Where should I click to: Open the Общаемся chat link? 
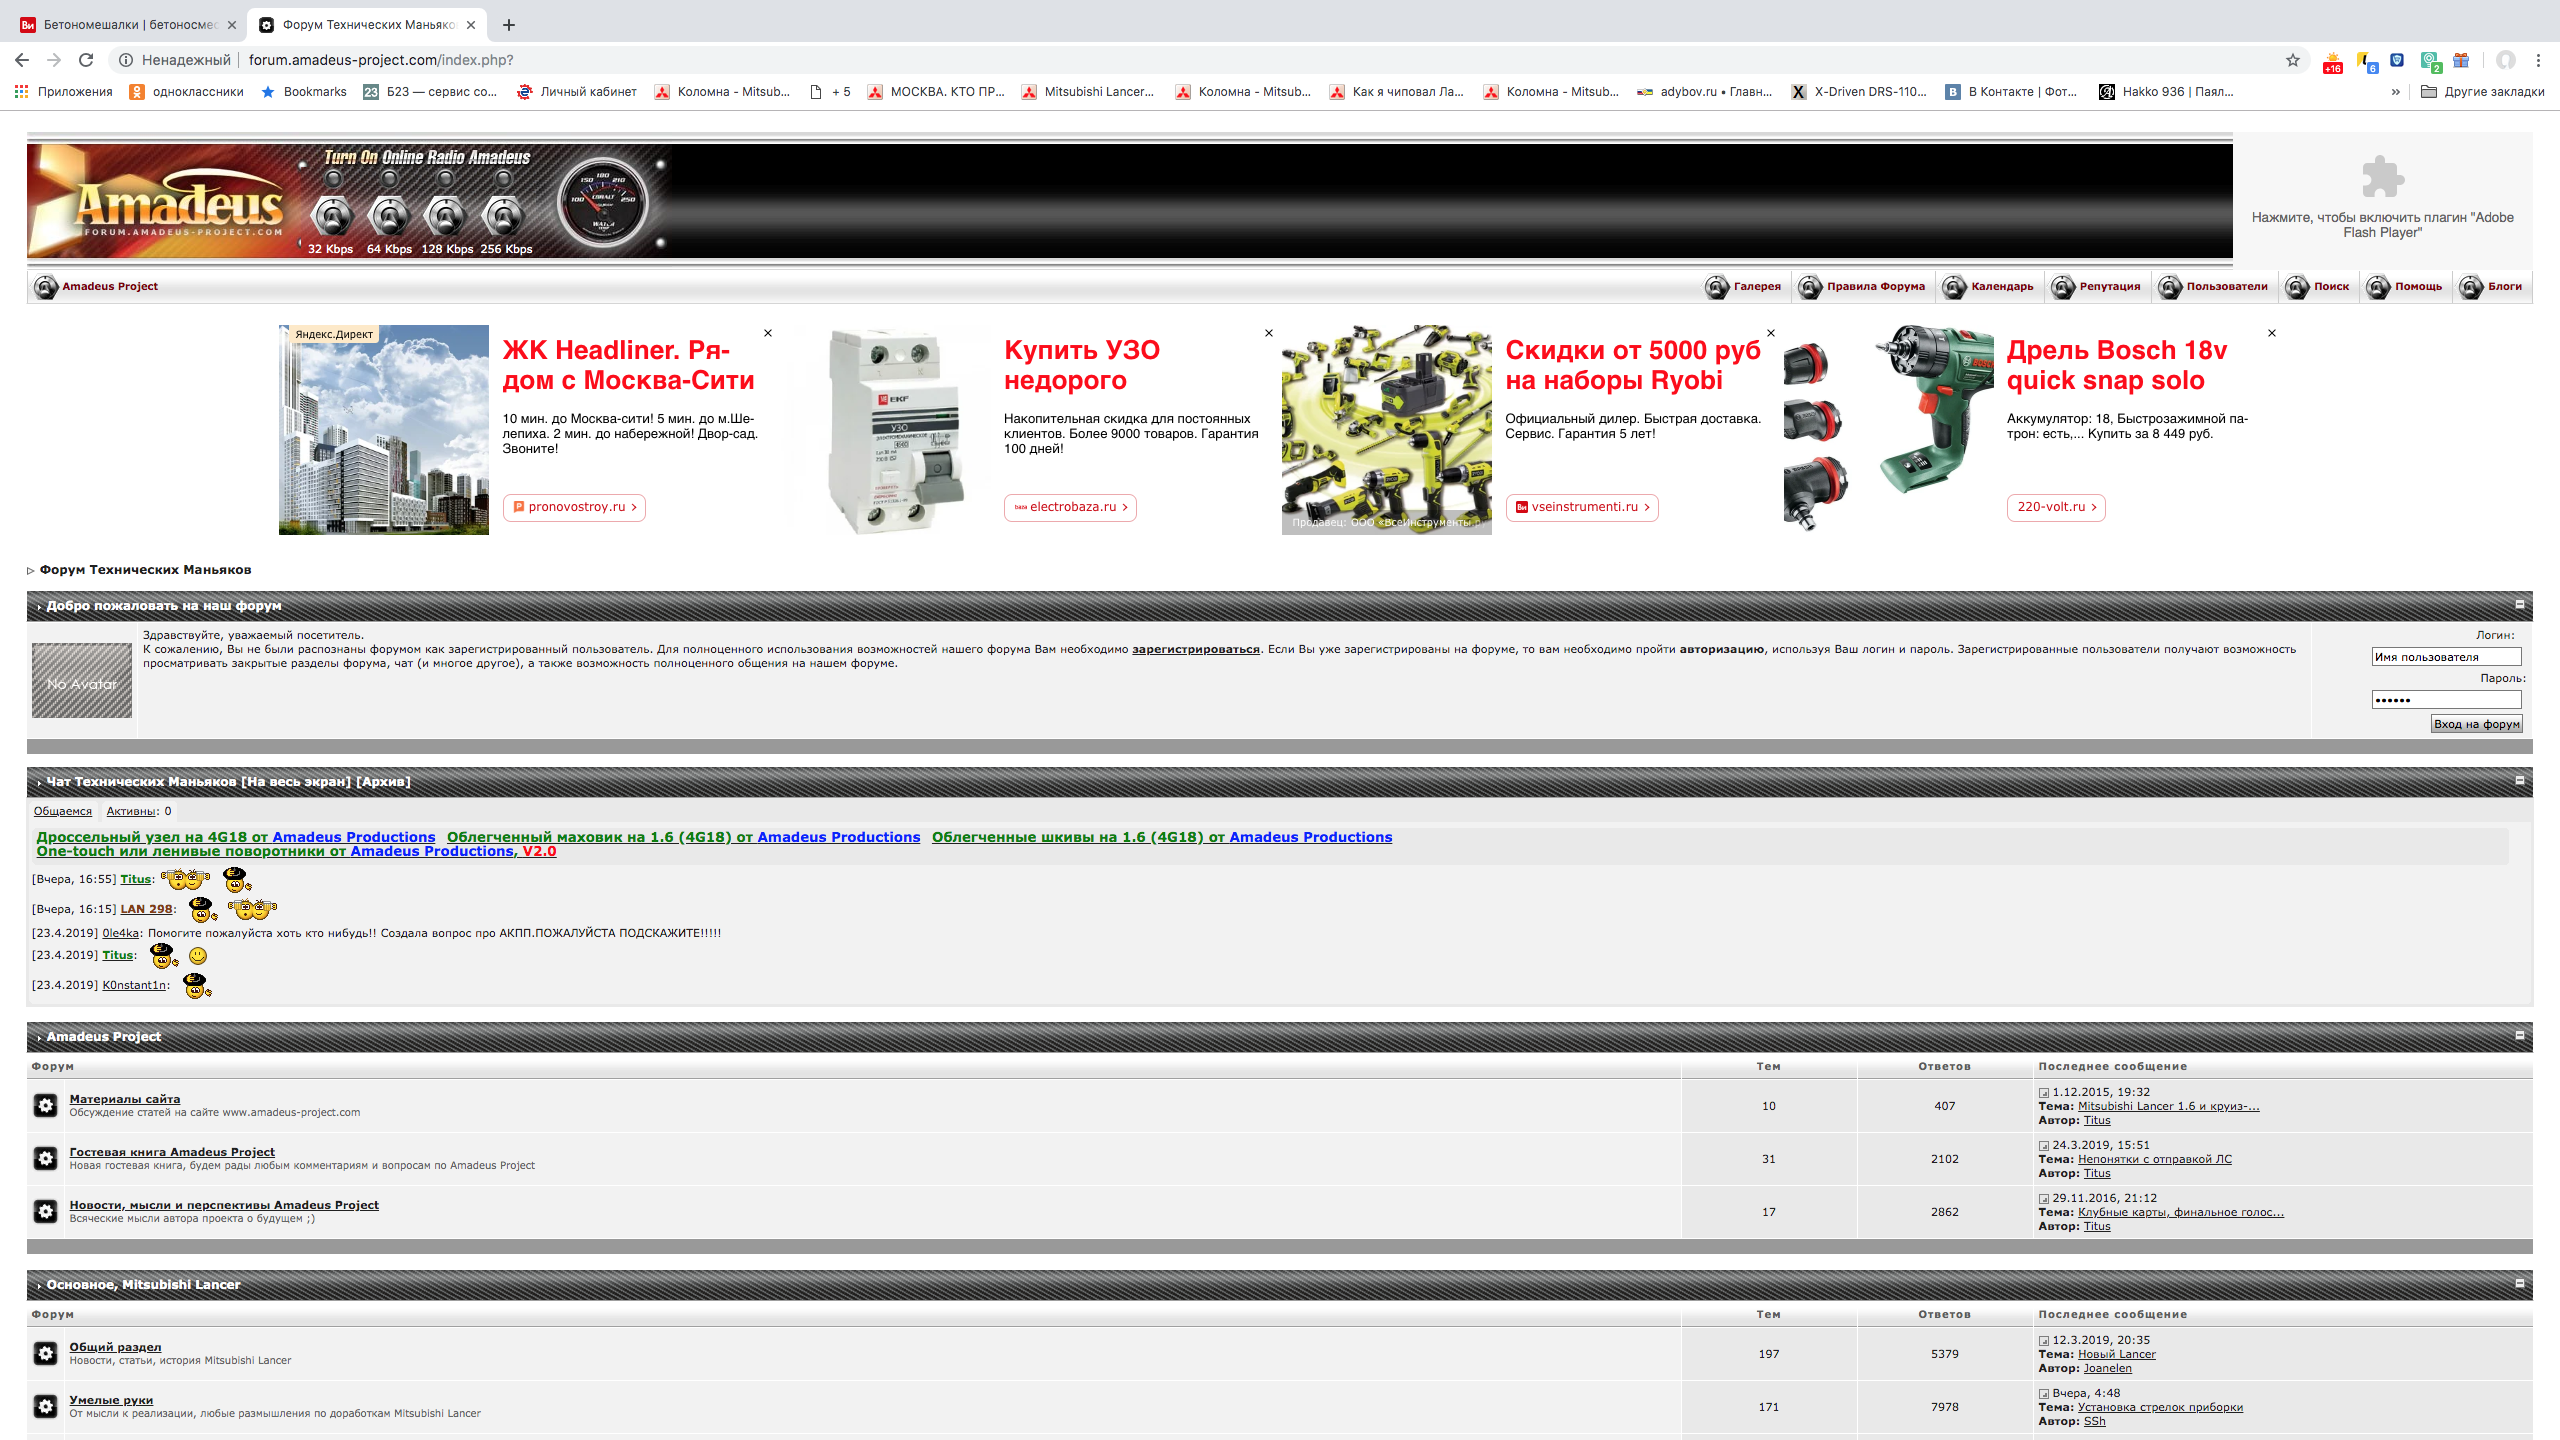tap(63, 811)
